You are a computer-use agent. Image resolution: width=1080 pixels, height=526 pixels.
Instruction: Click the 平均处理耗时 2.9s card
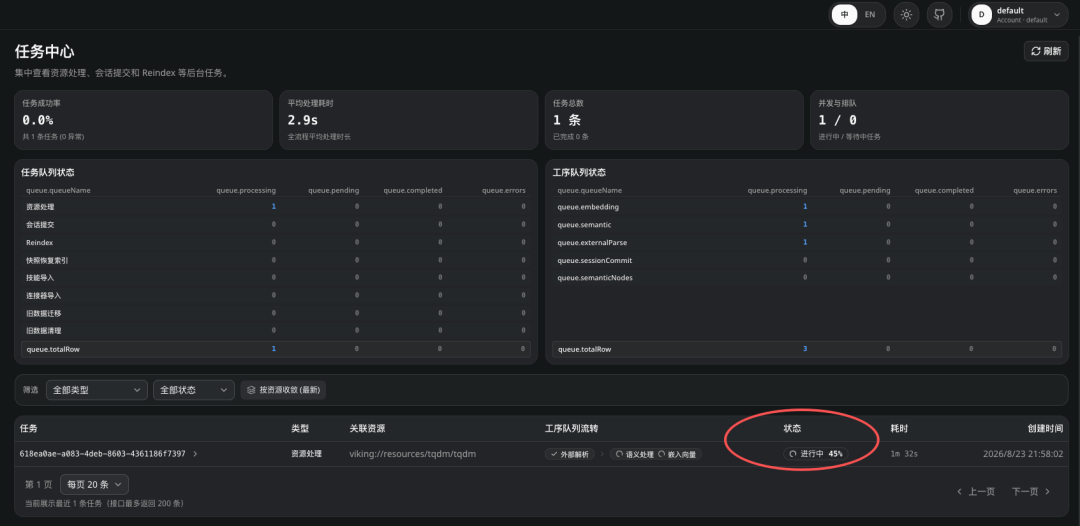point(409,120)
